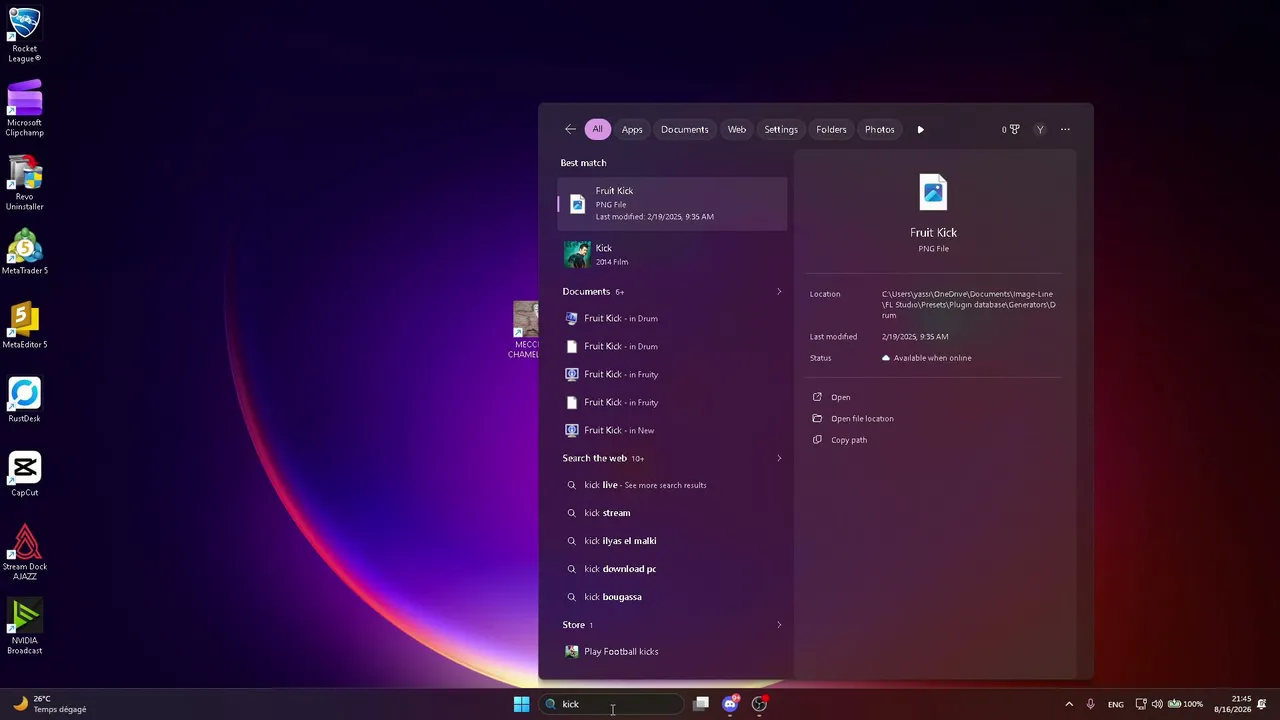Select the RustDesk desktop icon
1280x720 pixels.
pyautogui.click(x=24, y=400)
